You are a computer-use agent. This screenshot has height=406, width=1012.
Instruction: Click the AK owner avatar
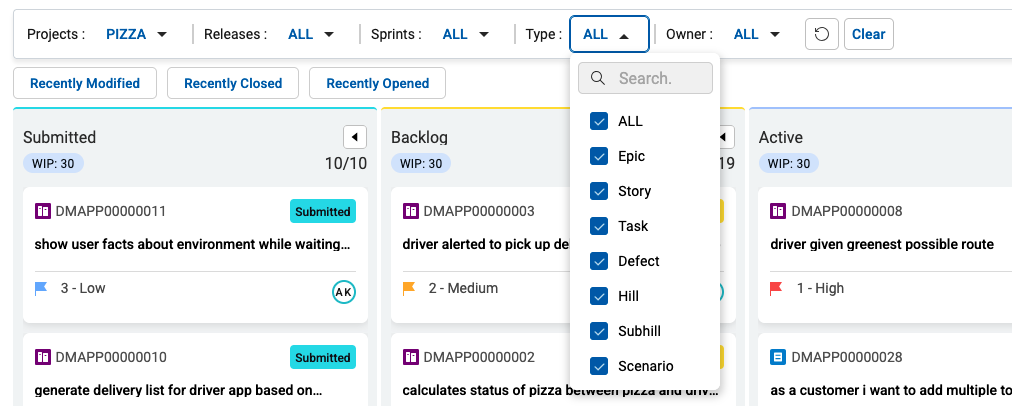click(343, 292)
